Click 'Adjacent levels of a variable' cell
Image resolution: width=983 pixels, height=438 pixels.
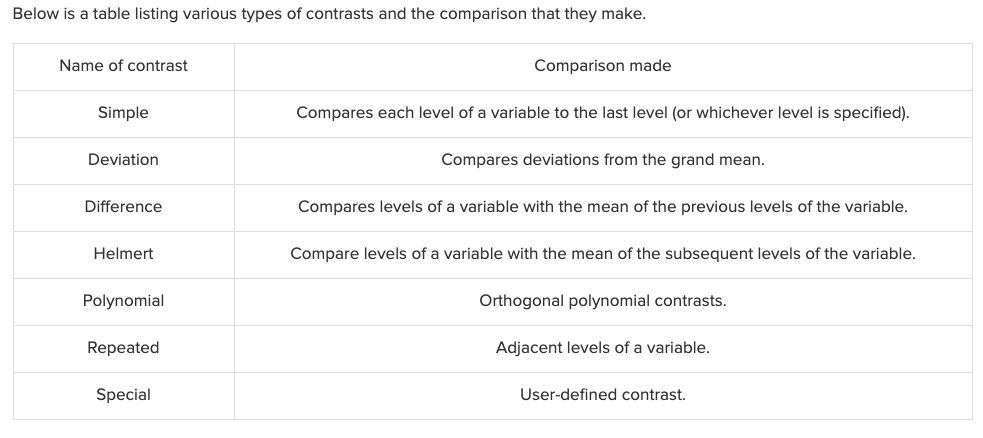point(602,348)
